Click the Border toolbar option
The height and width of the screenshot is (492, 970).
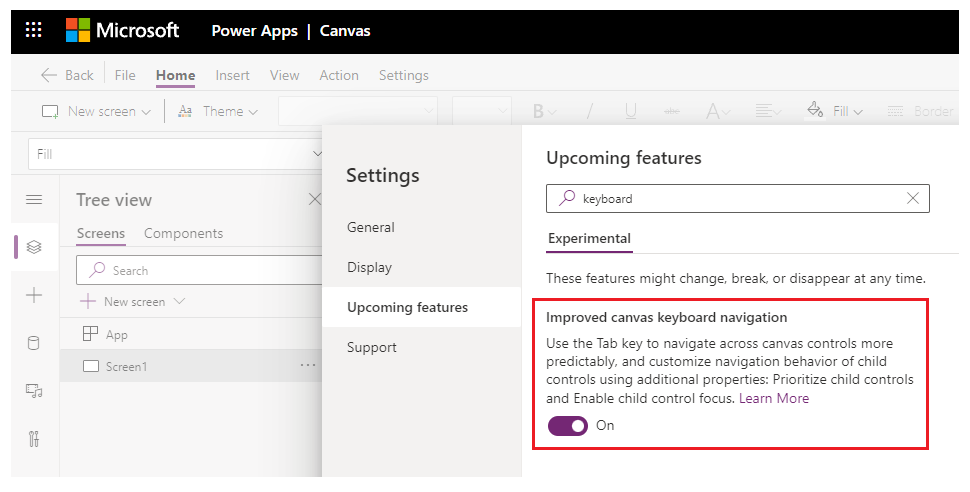click(x=921, y=111)
